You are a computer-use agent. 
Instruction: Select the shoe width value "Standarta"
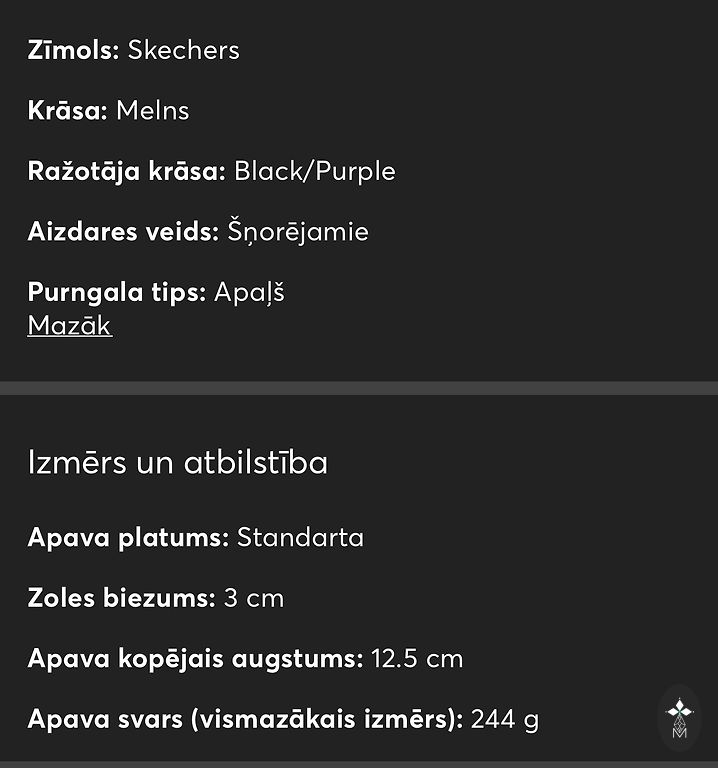point(300,538)
